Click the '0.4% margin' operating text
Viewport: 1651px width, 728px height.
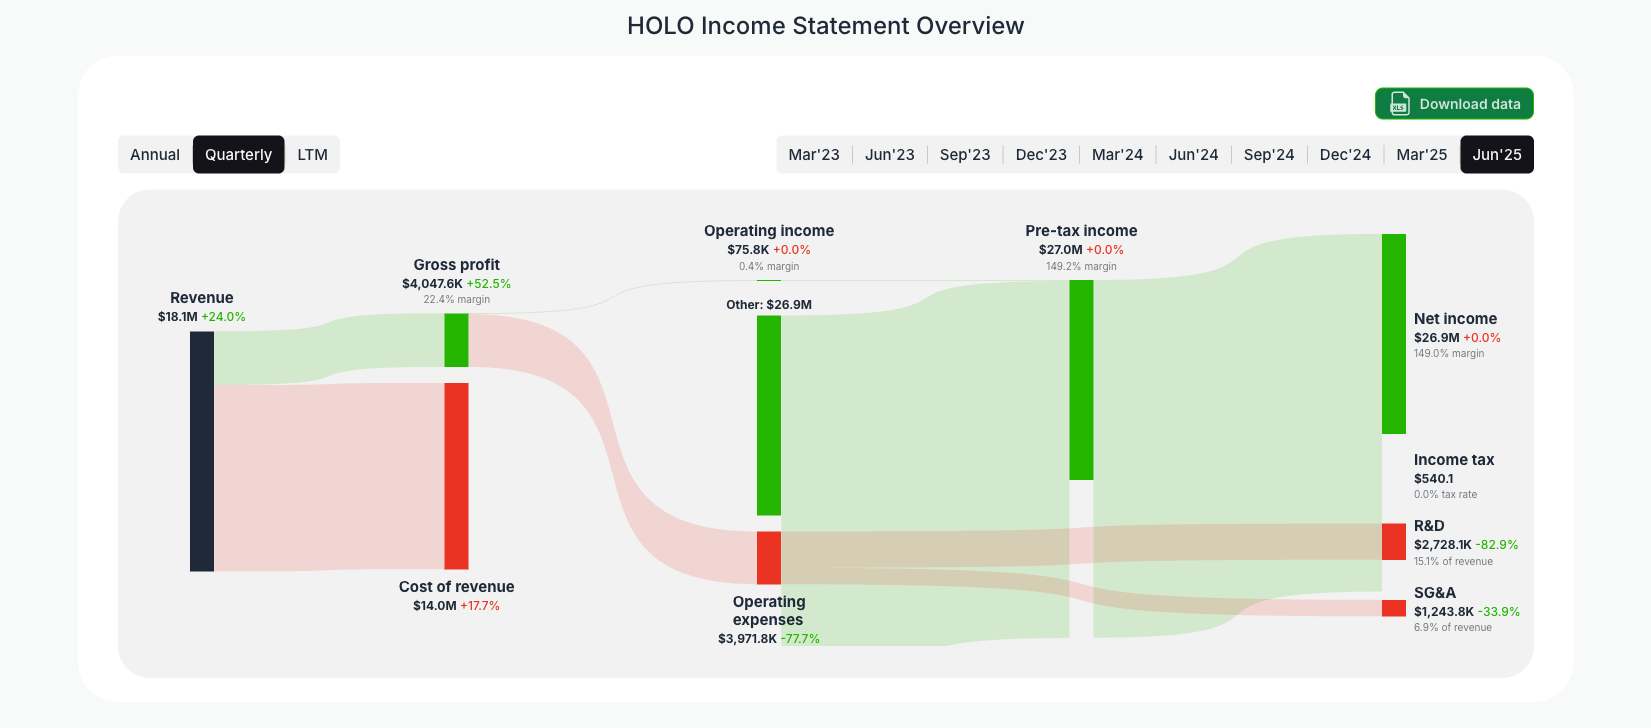(769, 266)
